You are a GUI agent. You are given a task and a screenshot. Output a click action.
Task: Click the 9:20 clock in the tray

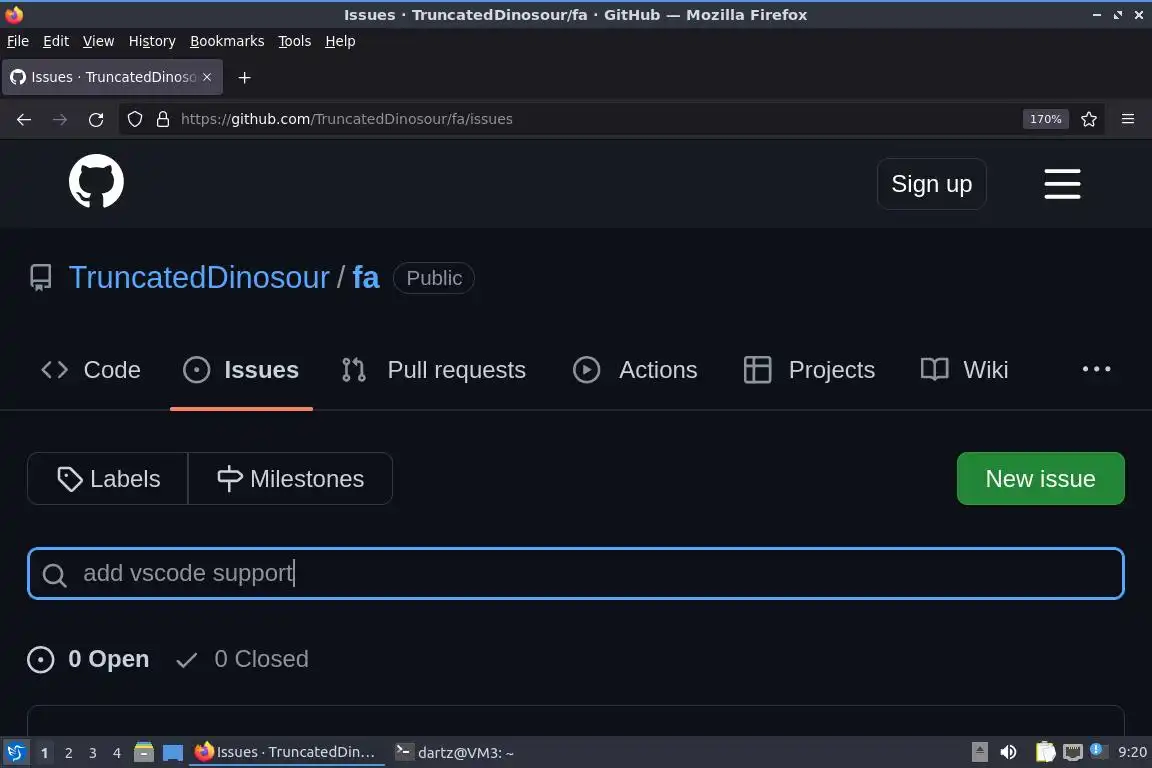(1132, 752)
